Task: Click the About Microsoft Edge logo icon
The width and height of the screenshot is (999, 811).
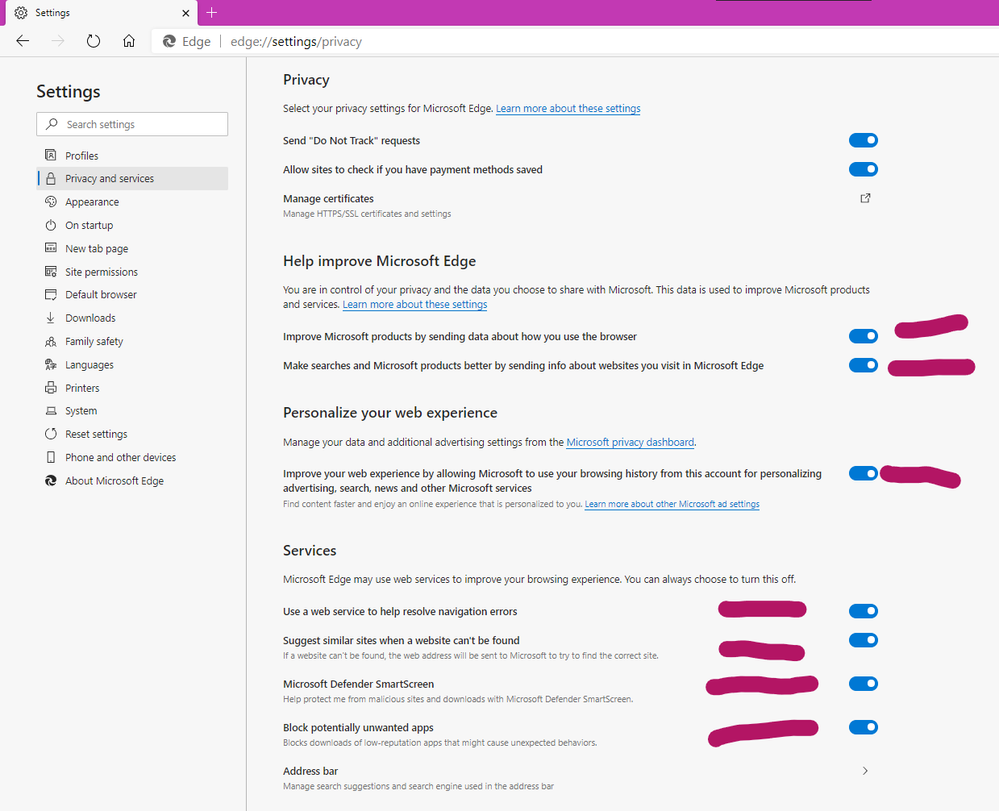Action: click(x=50, y=480)
